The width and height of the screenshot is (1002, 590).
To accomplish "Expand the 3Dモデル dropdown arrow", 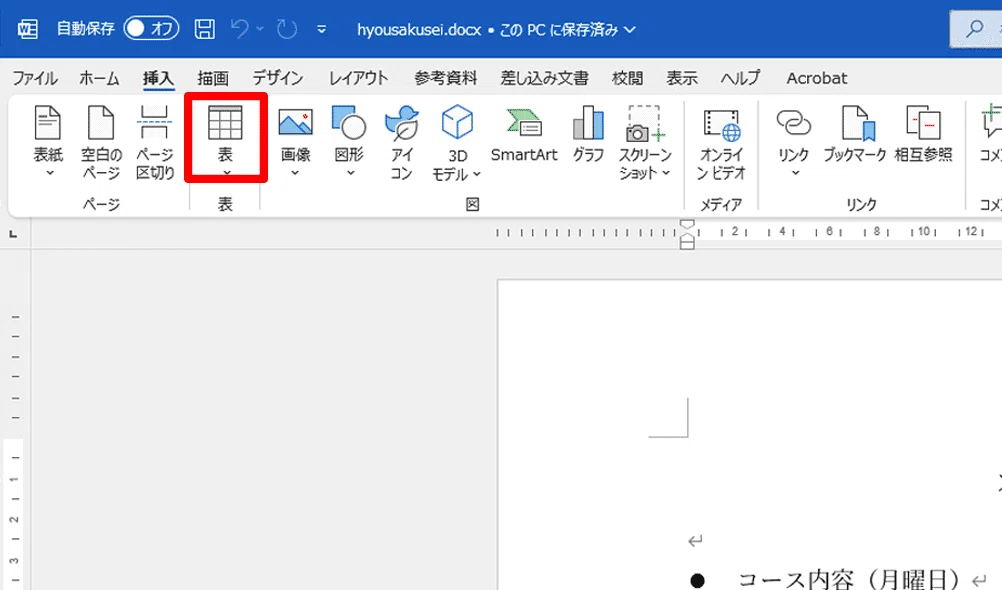I will pos(477,174).
